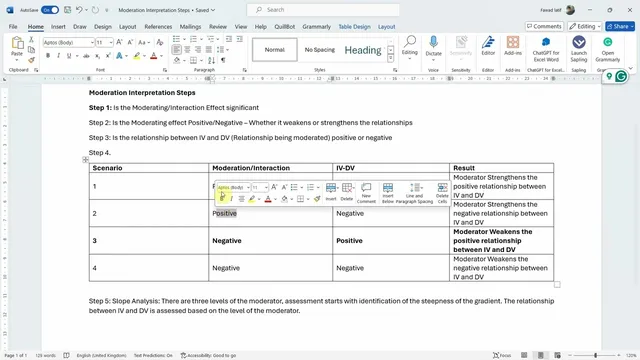Undo the last action
640x360 pixels.
tap(79, 10)
